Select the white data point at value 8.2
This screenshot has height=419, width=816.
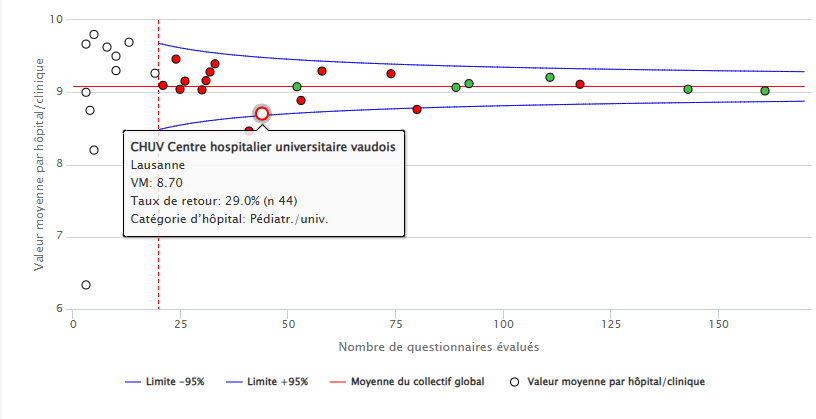94,150
